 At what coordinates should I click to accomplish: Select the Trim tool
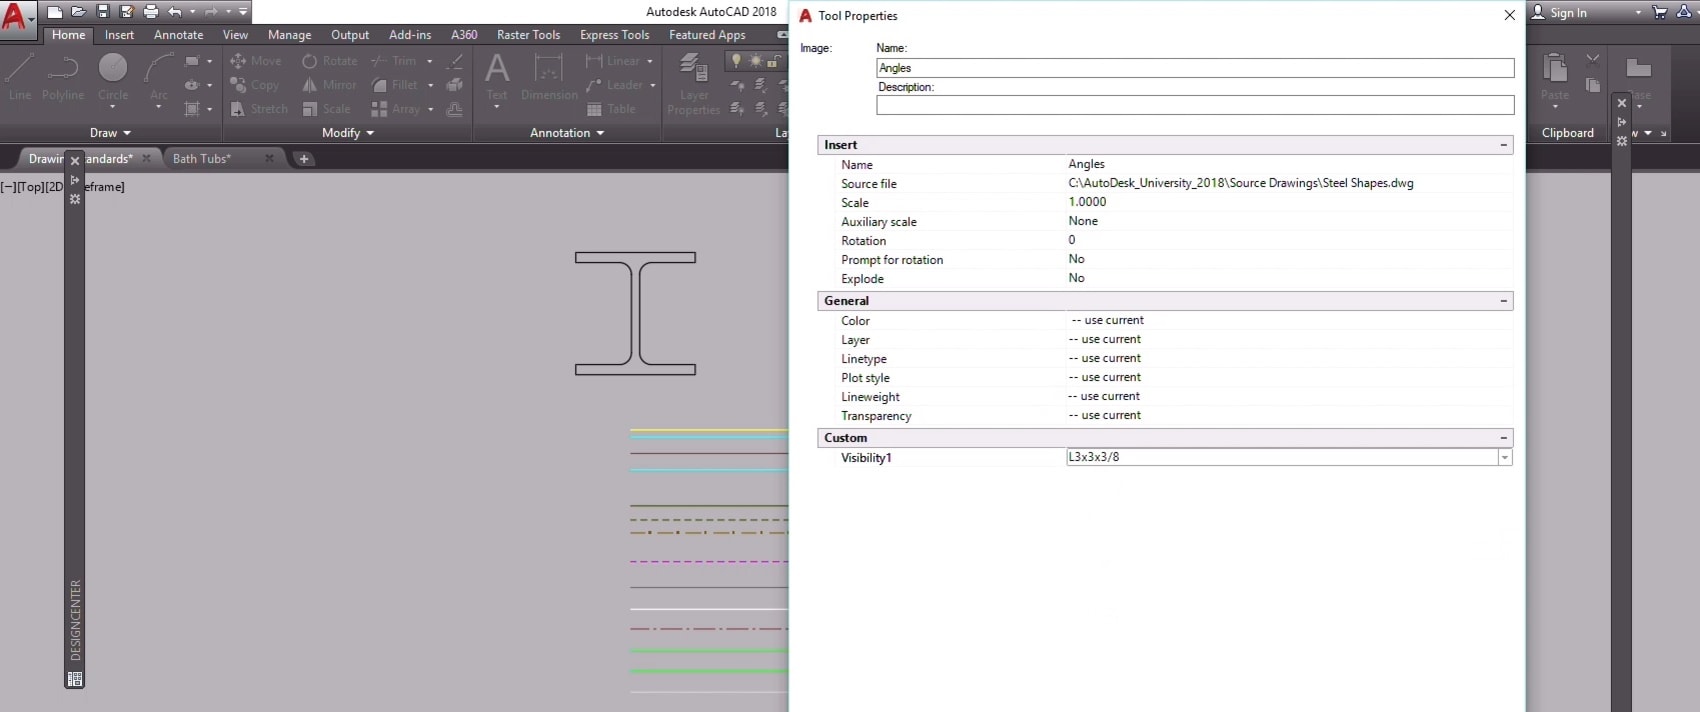pyautogui.click(x=394, y=61)
